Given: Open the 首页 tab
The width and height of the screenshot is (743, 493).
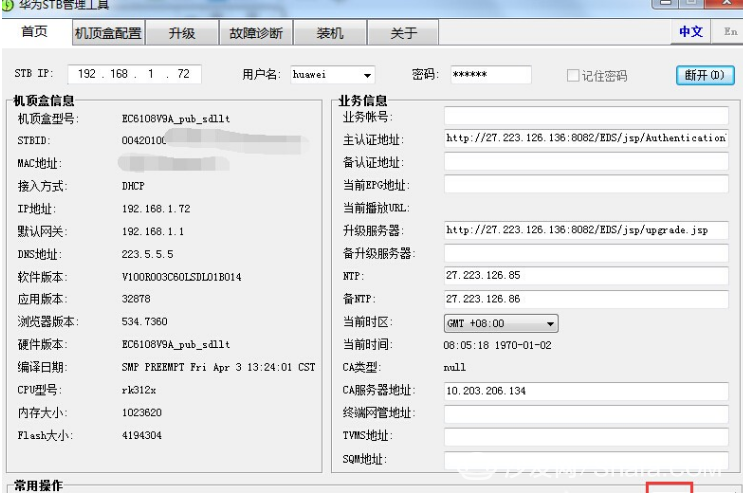Looking at the screenshot, I should point(35,32).
